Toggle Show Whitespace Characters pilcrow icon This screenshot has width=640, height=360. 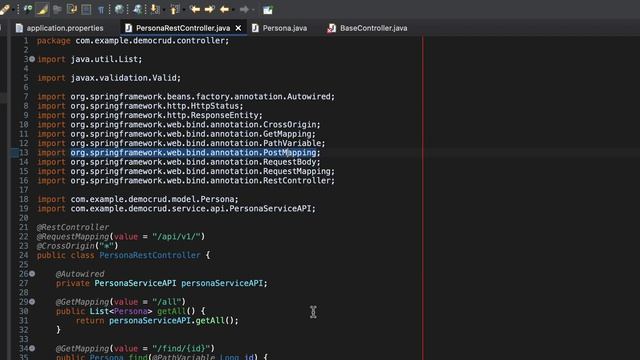click(101, 9)
